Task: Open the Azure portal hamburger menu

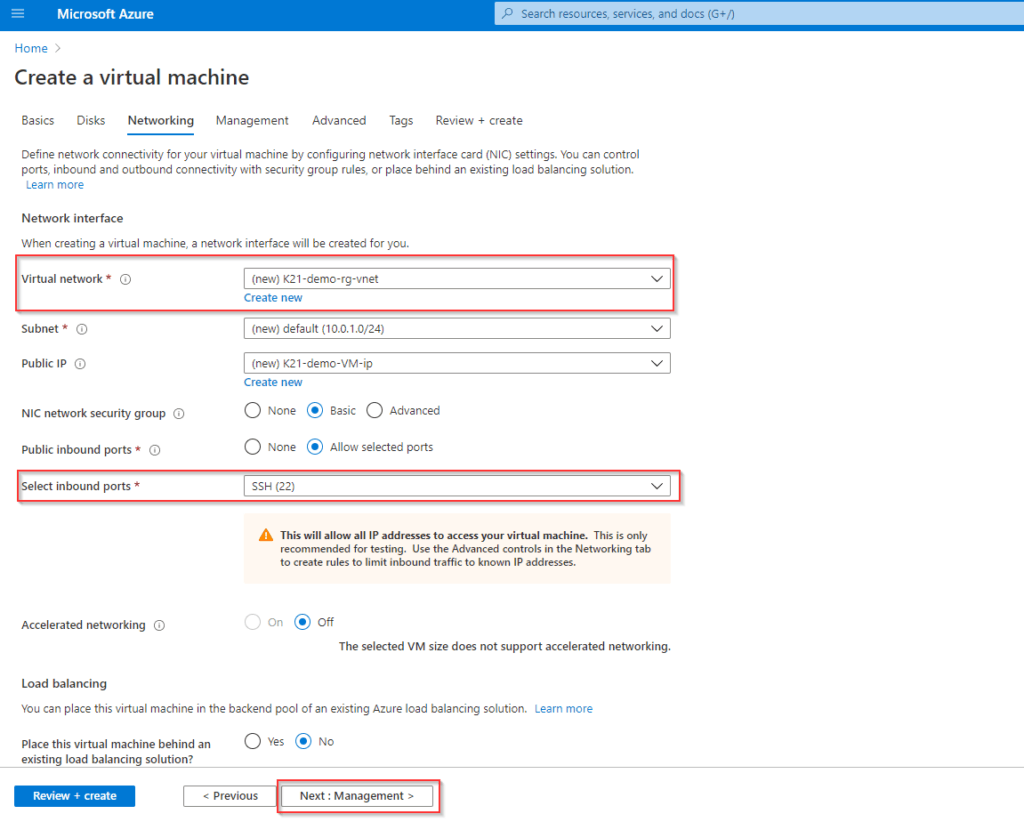Action: coord(17,13)
